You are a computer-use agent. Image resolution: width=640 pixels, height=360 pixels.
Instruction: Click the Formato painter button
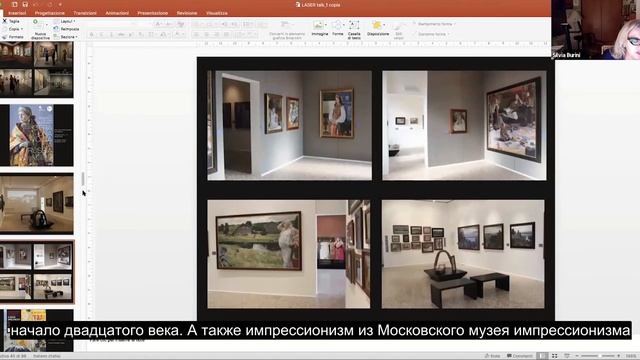pos(13,37)
